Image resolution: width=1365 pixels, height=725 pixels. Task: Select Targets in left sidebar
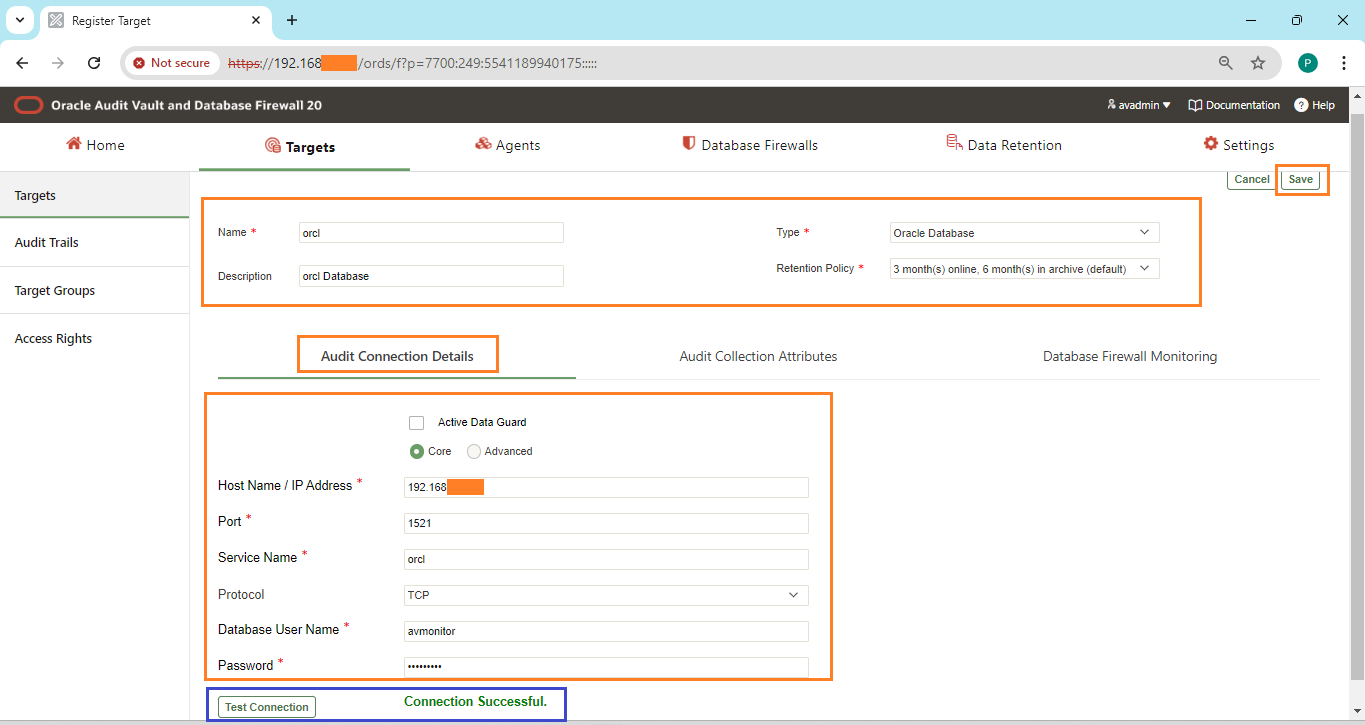(x=94, y=195)
